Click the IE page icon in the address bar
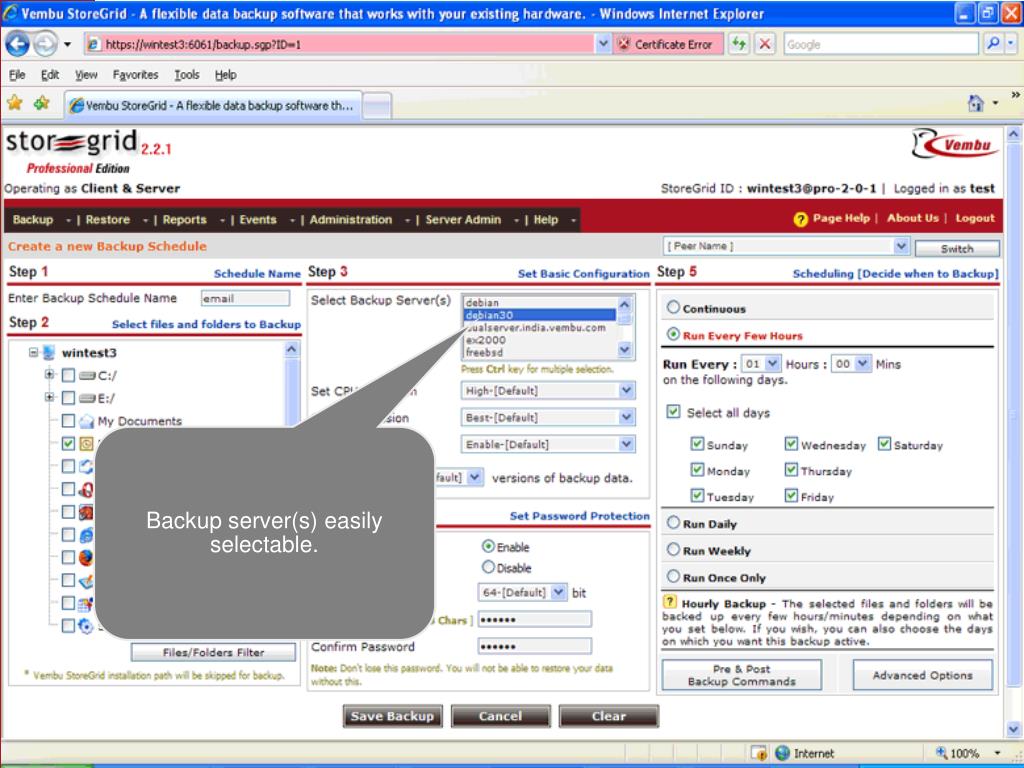This screenshot has width=1024, height=768. coord(94,44)
